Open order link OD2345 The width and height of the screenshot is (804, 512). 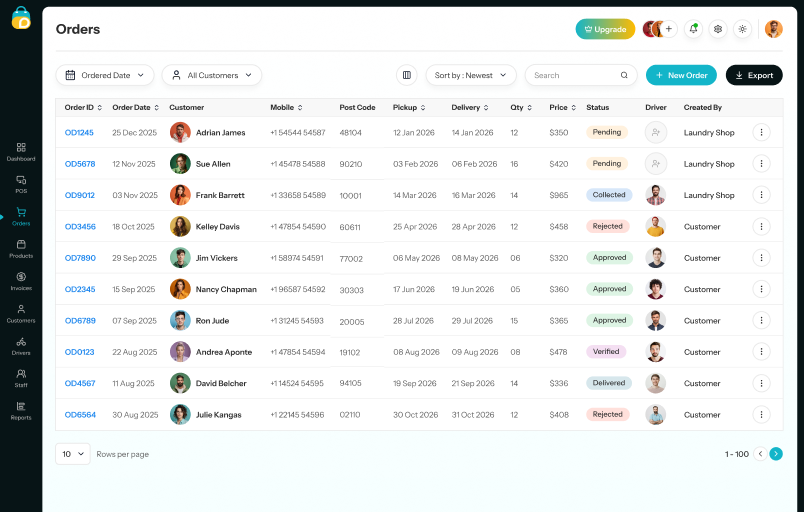[x=80, y=289]
